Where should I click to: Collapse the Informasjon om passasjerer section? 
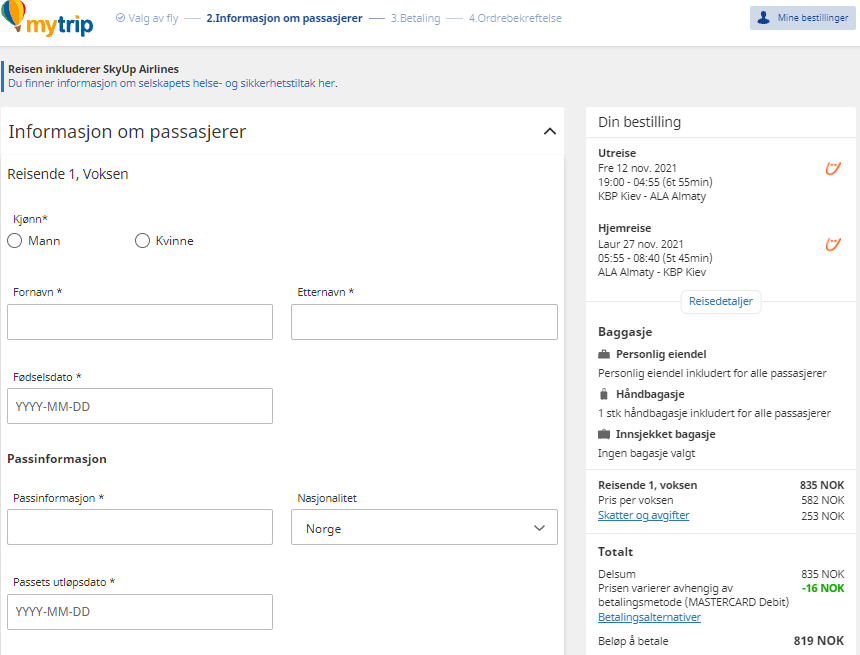click(x=550, y=132)
